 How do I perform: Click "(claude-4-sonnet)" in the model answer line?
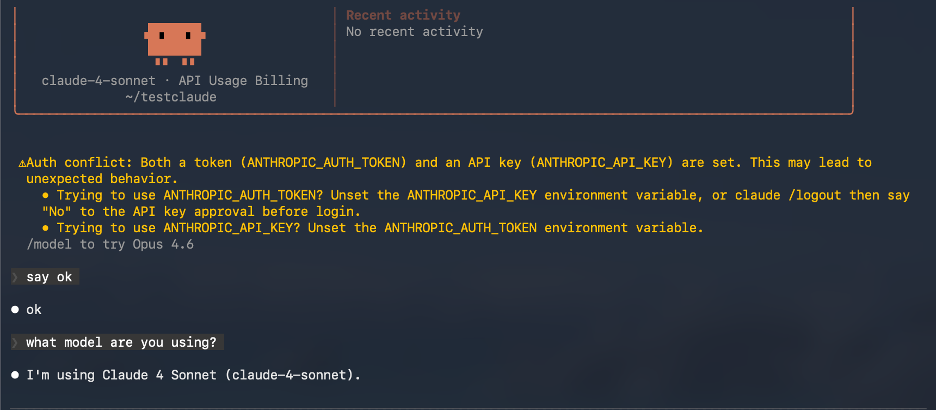coord(286,375)
